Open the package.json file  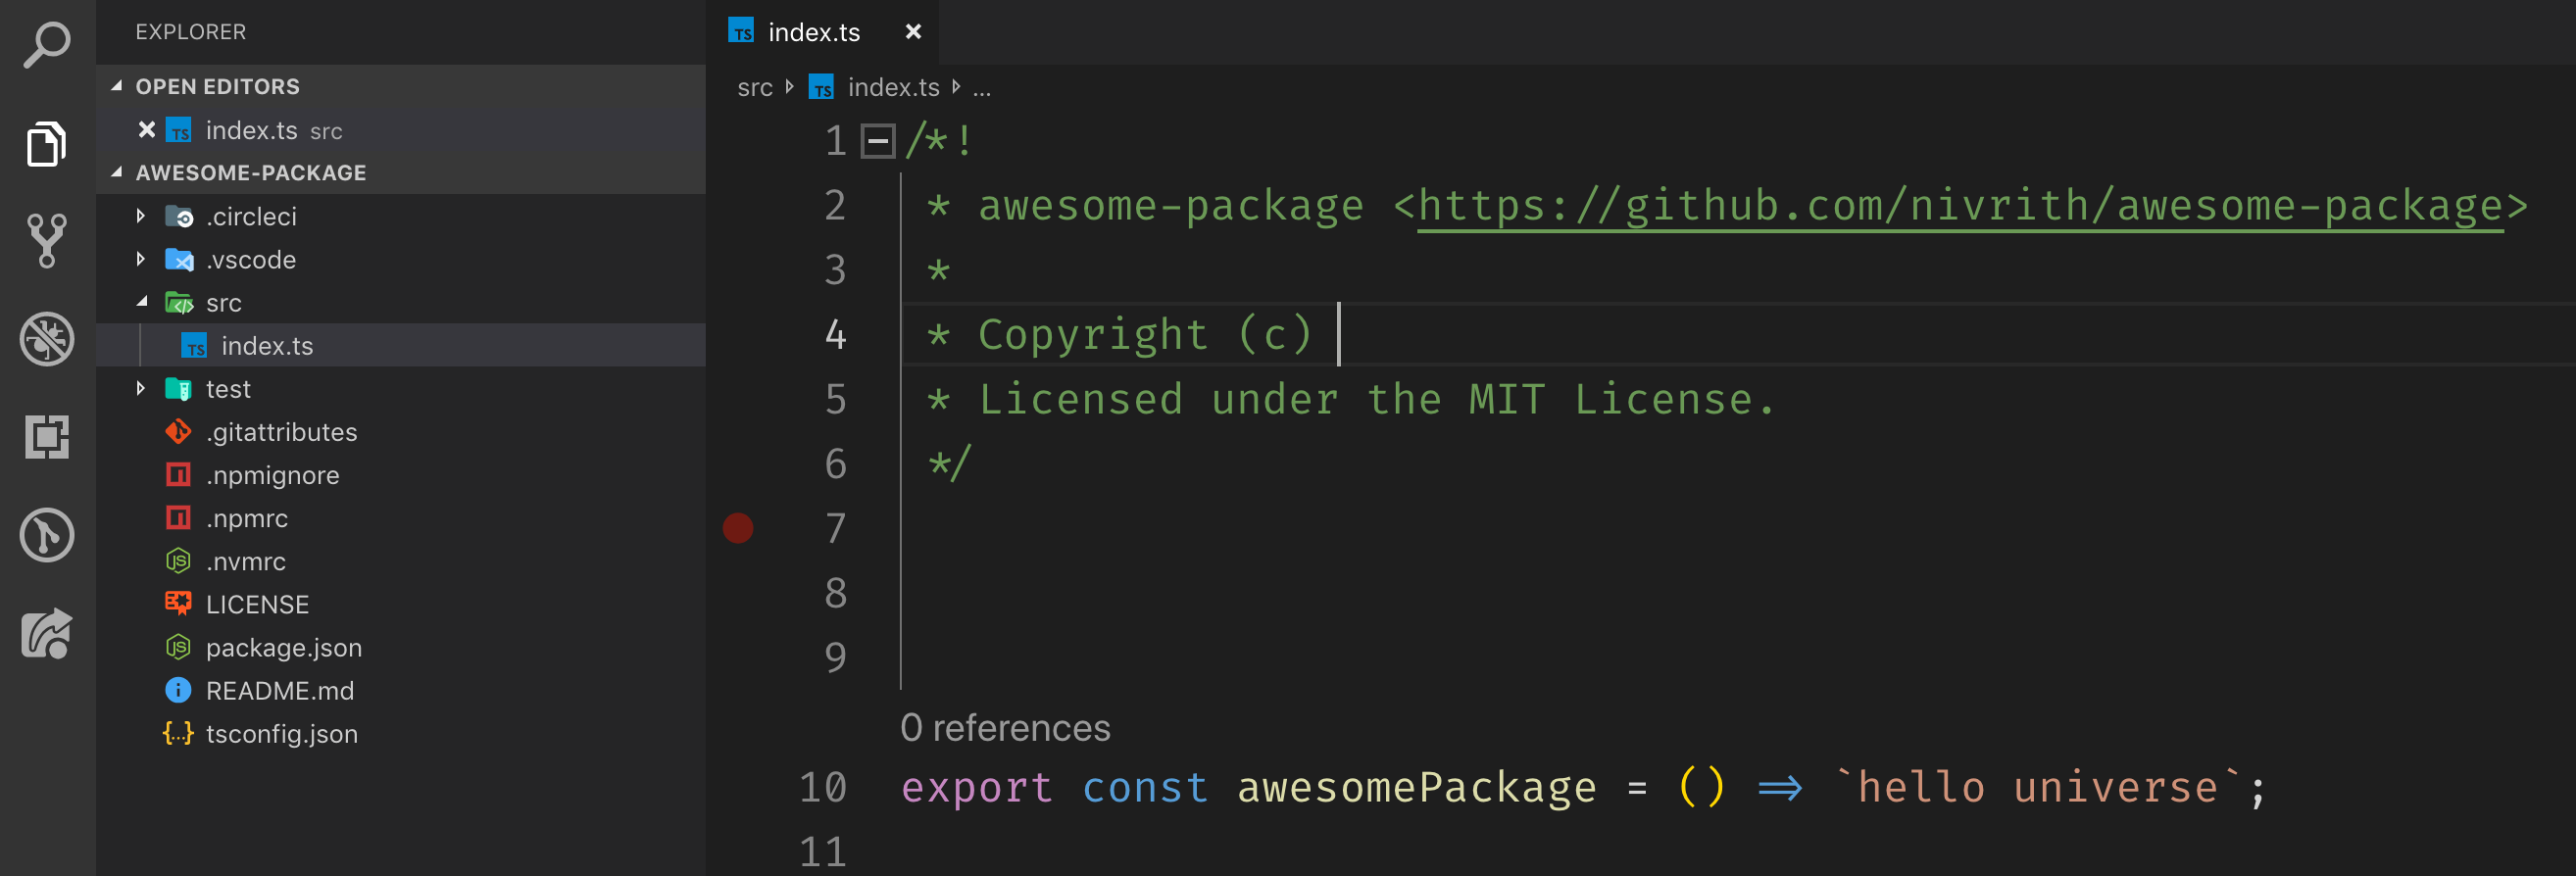401,646
